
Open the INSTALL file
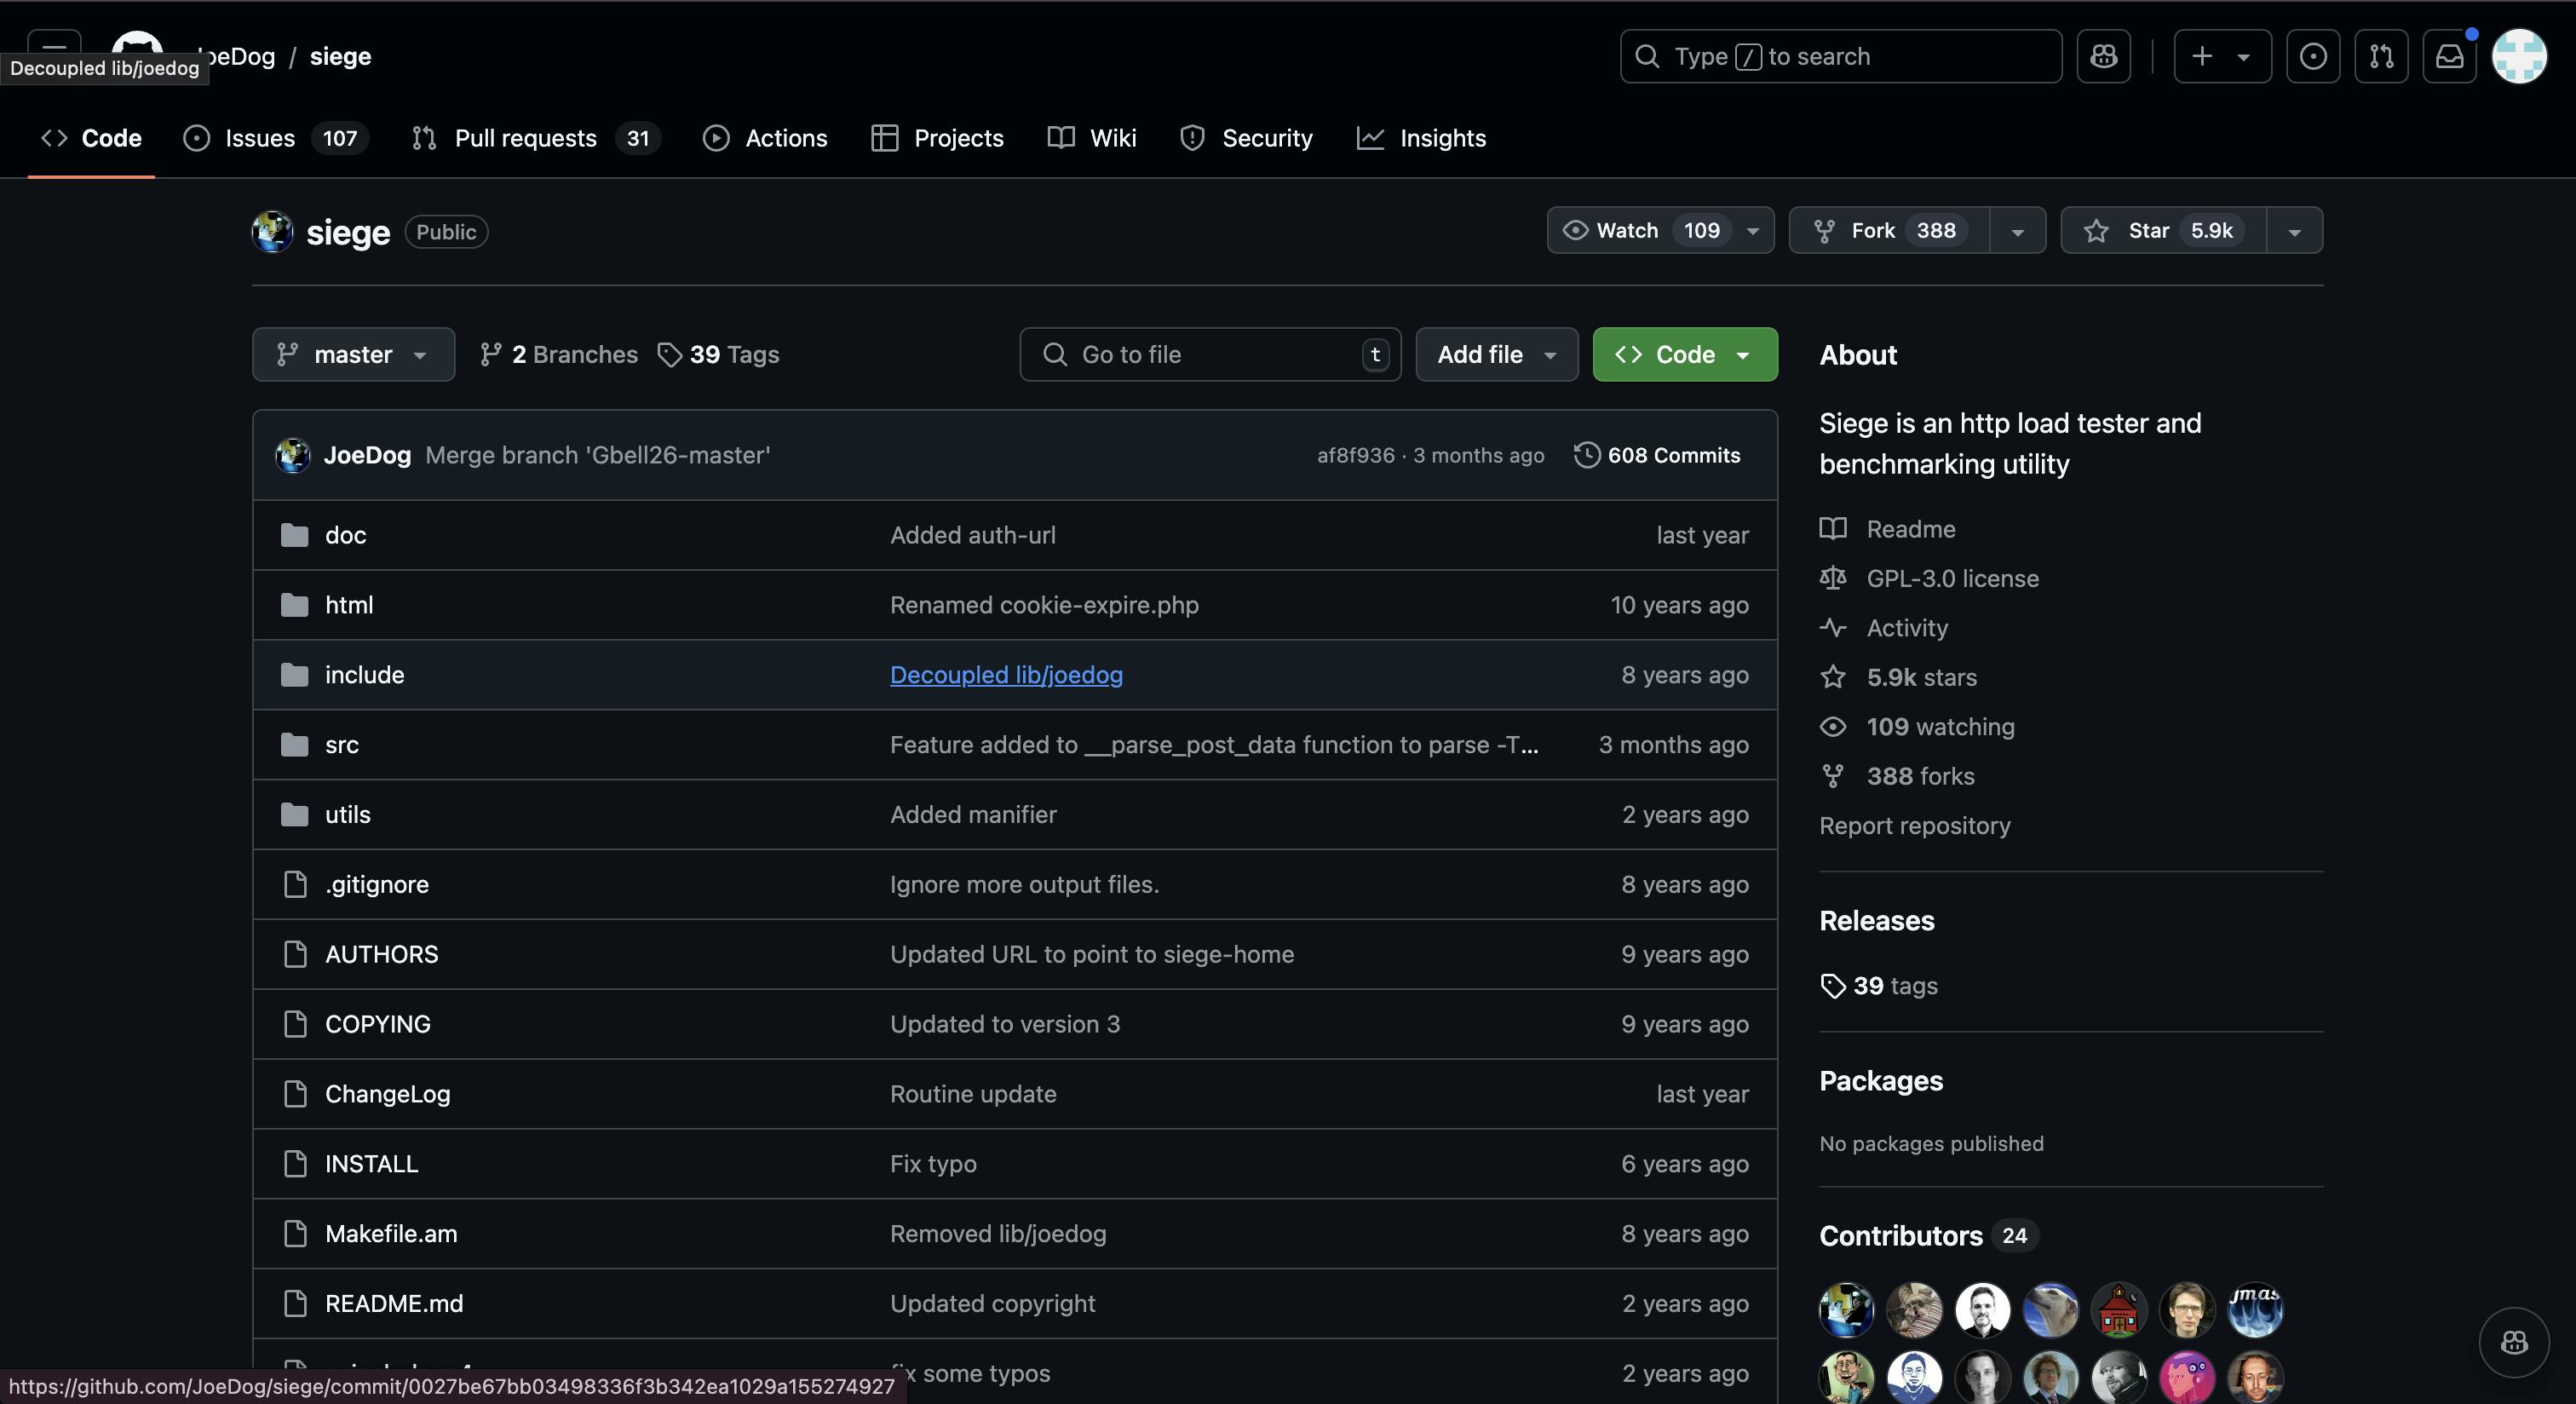click(371, 1164)
